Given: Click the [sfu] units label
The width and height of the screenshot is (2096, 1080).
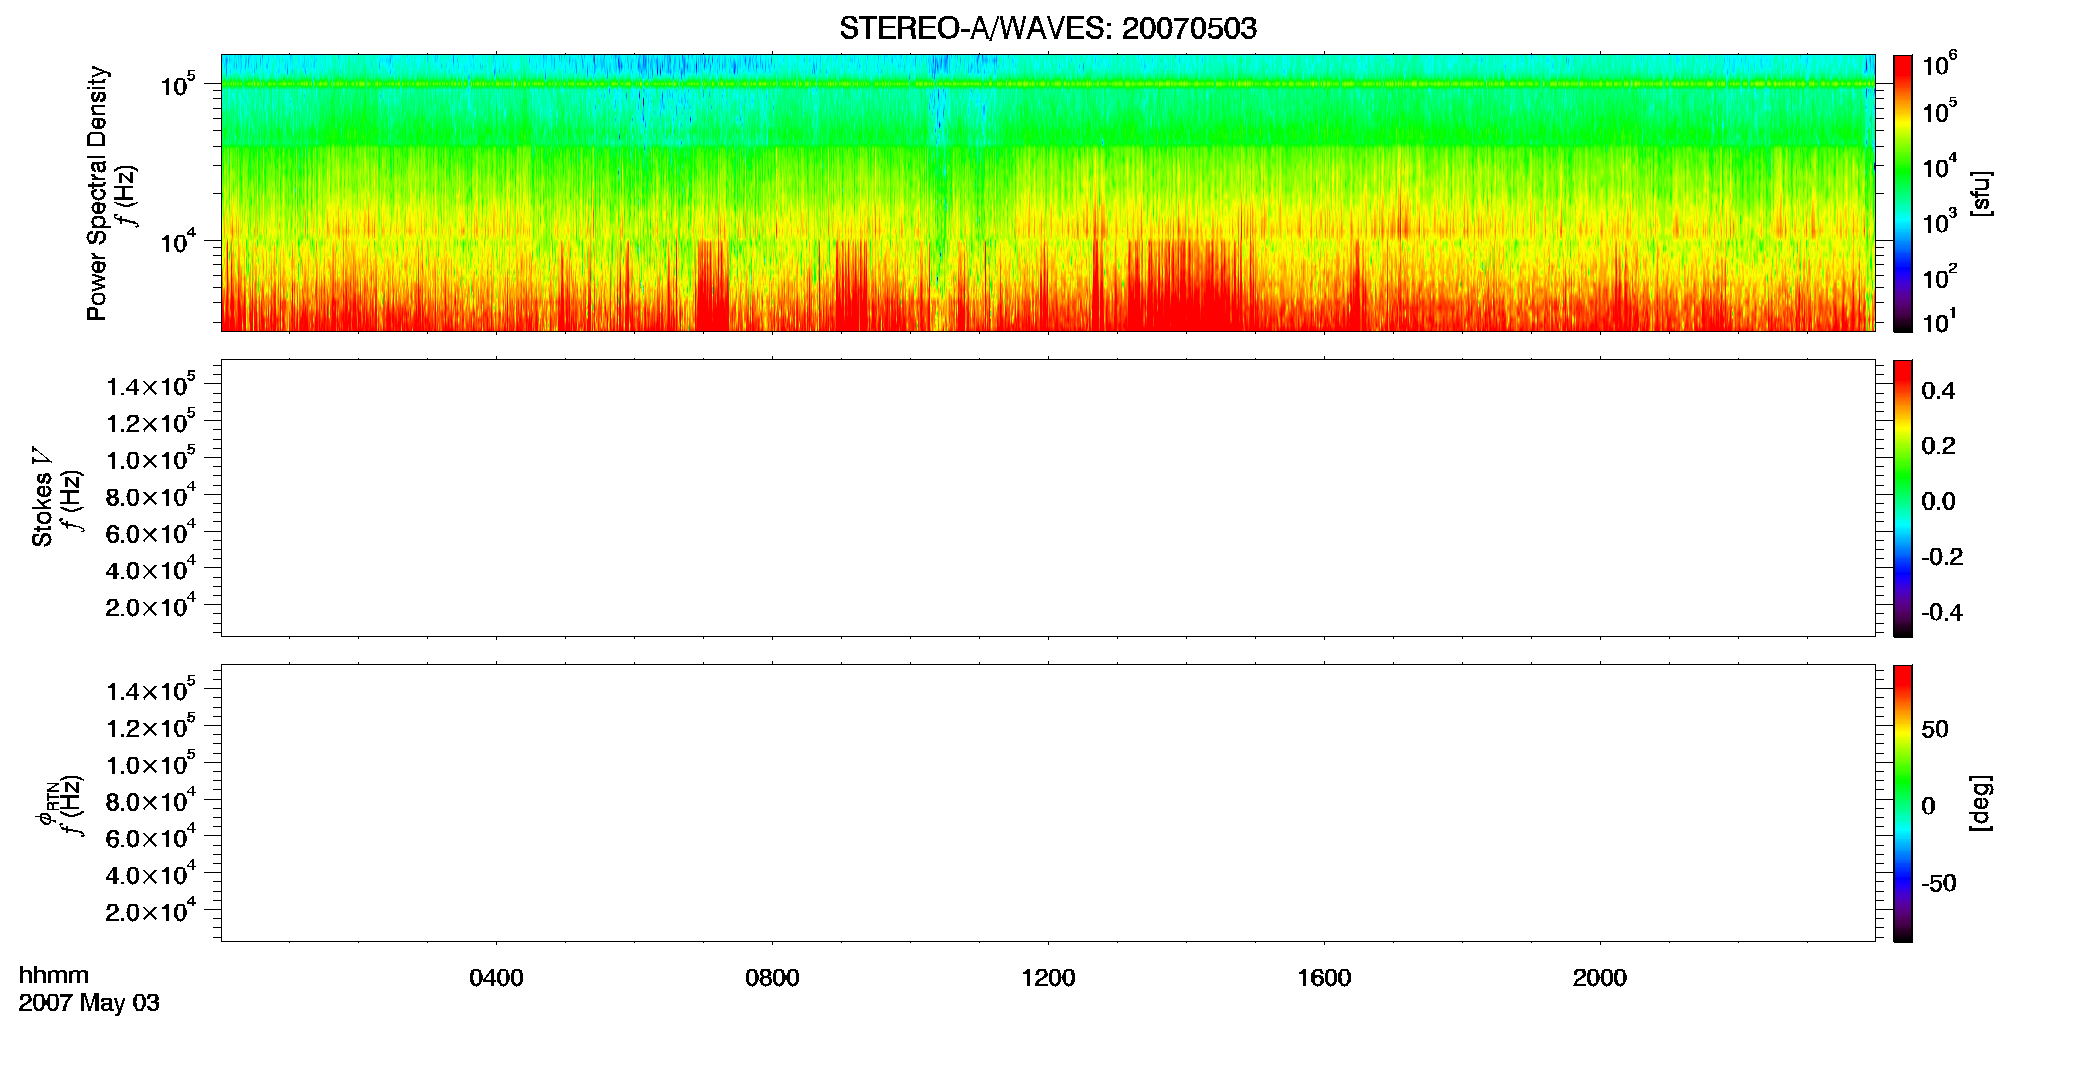Looking at the screenshot, I should click(x=1980, y=193).
